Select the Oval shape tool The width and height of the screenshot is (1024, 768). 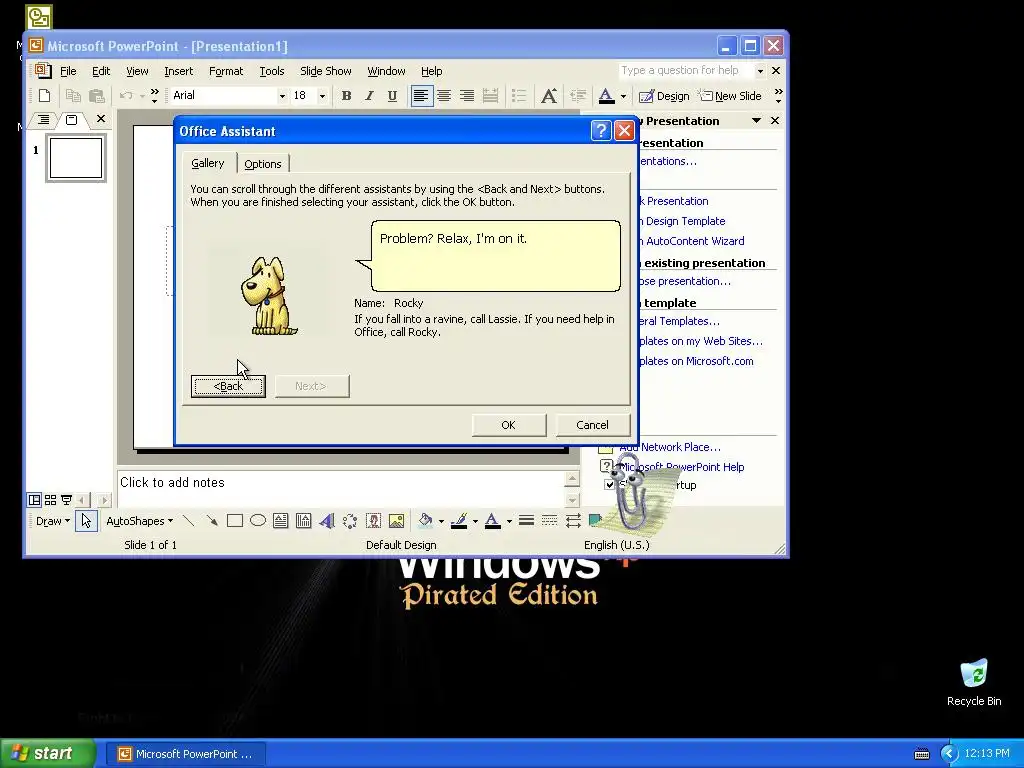click(x=258, y=520)
